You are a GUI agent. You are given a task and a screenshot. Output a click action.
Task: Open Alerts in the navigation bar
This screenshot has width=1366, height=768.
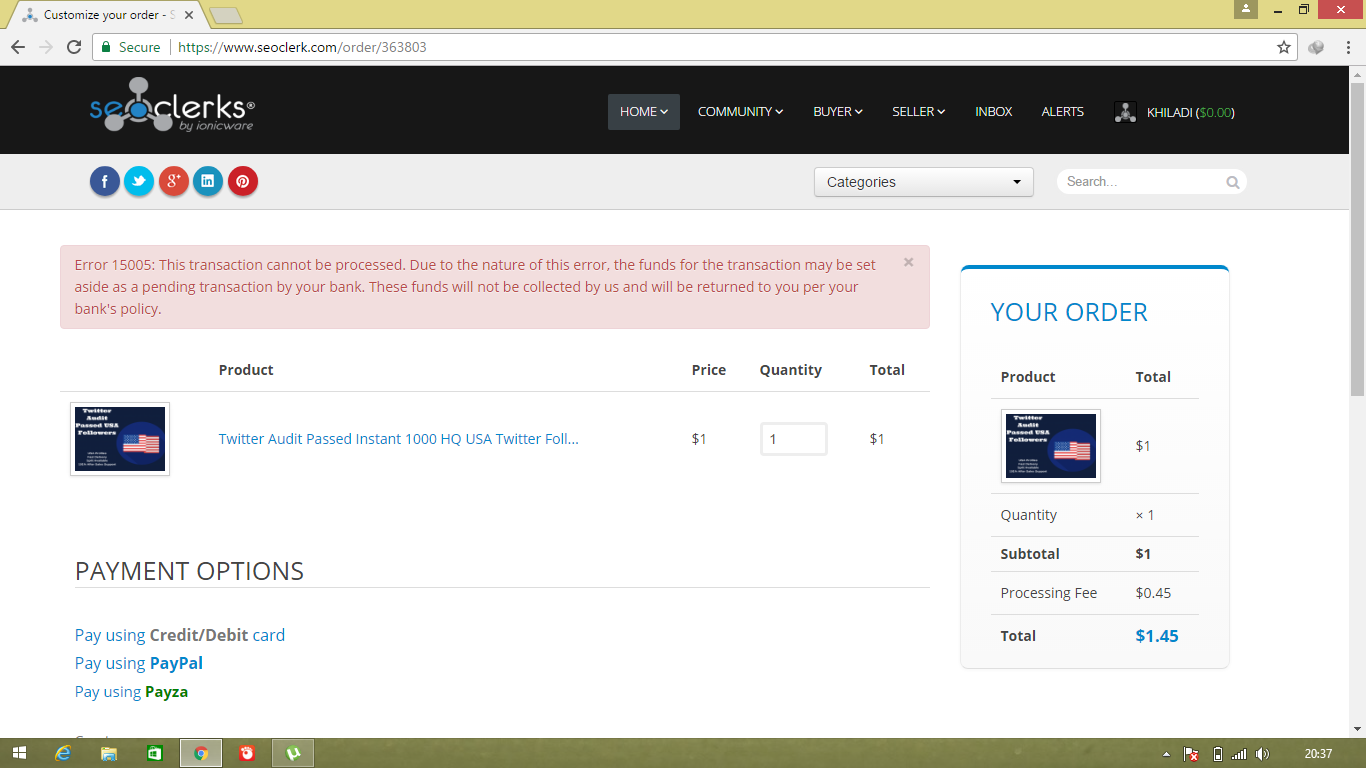(1062, 112)
